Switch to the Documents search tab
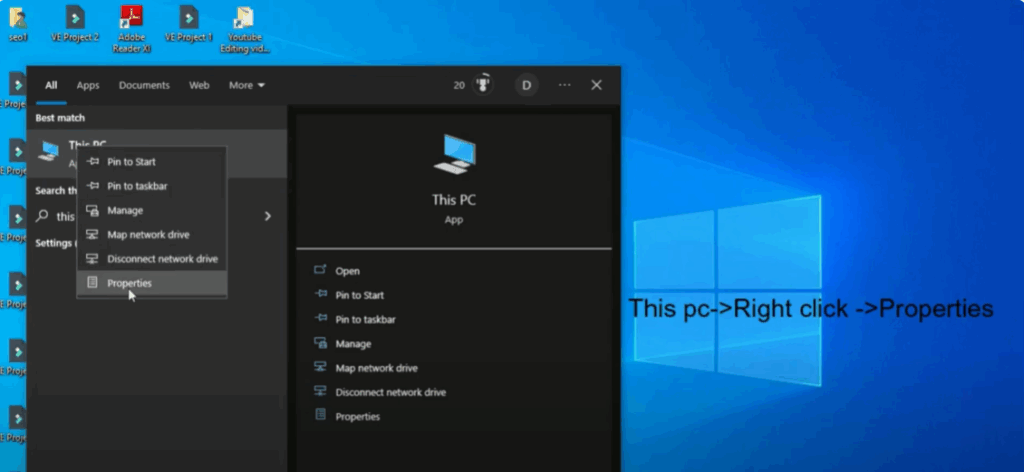The image size is (1024, 472). pos(144,85)
